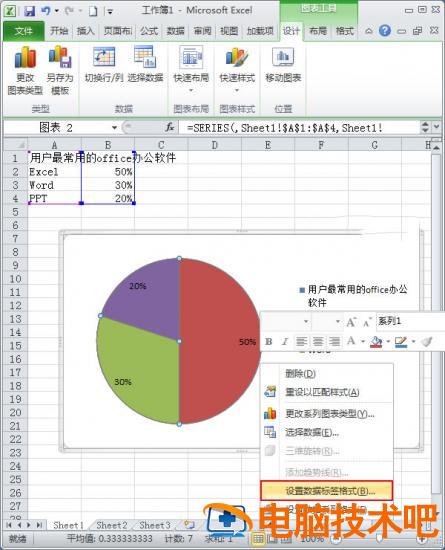Select the Sheet1 worksheet tab
The width and height of the screenshot is (445, 550).
coord(69,525)
